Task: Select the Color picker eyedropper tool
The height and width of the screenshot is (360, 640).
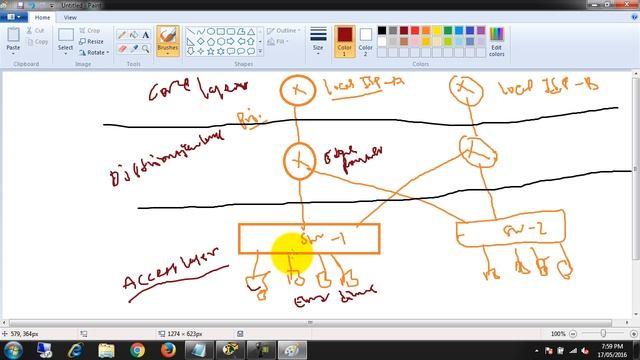Action: (x=133, y=49)
